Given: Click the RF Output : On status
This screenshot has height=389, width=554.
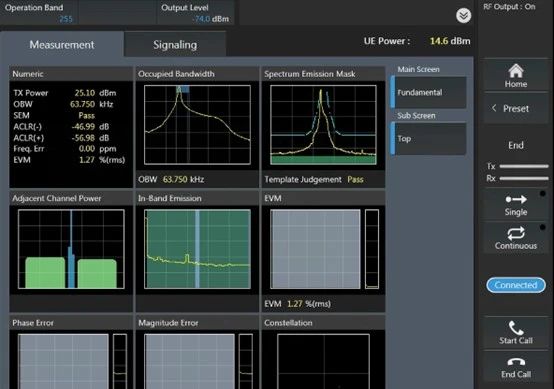Looking at the screenshot, I should click(x=509, y=7).
